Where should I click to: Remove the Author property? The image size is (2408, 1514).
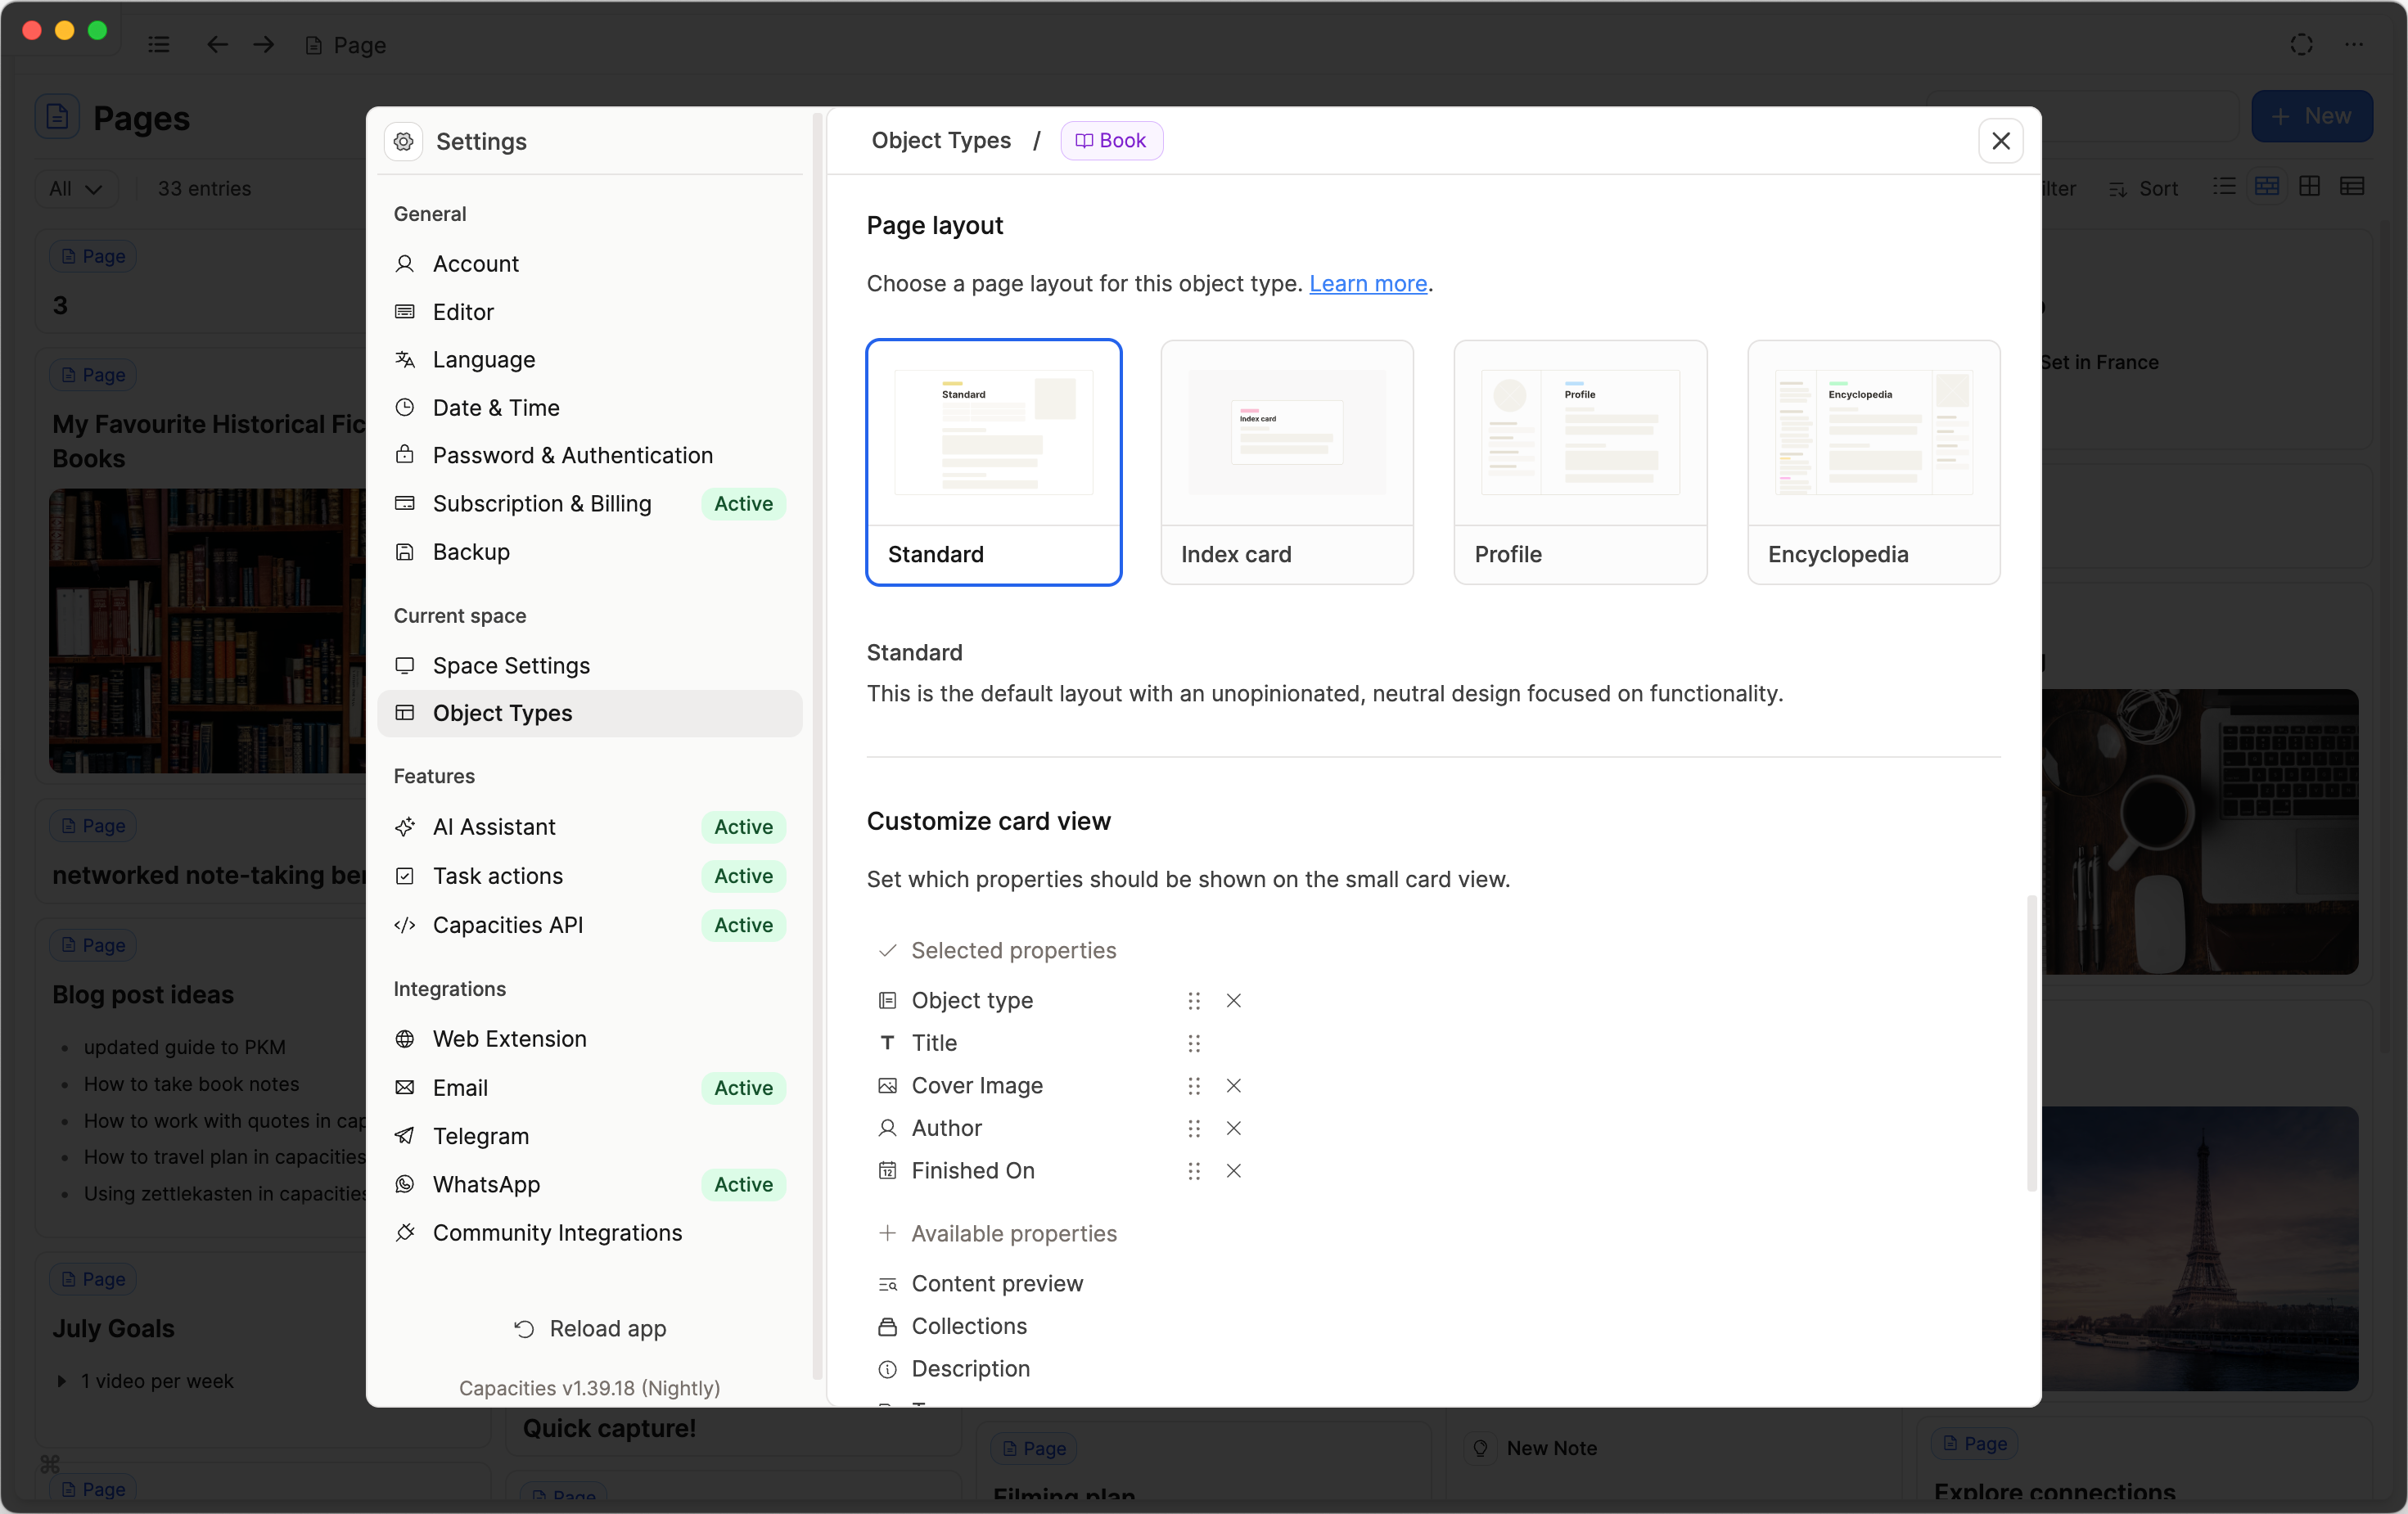(x=1233, y=1128)
